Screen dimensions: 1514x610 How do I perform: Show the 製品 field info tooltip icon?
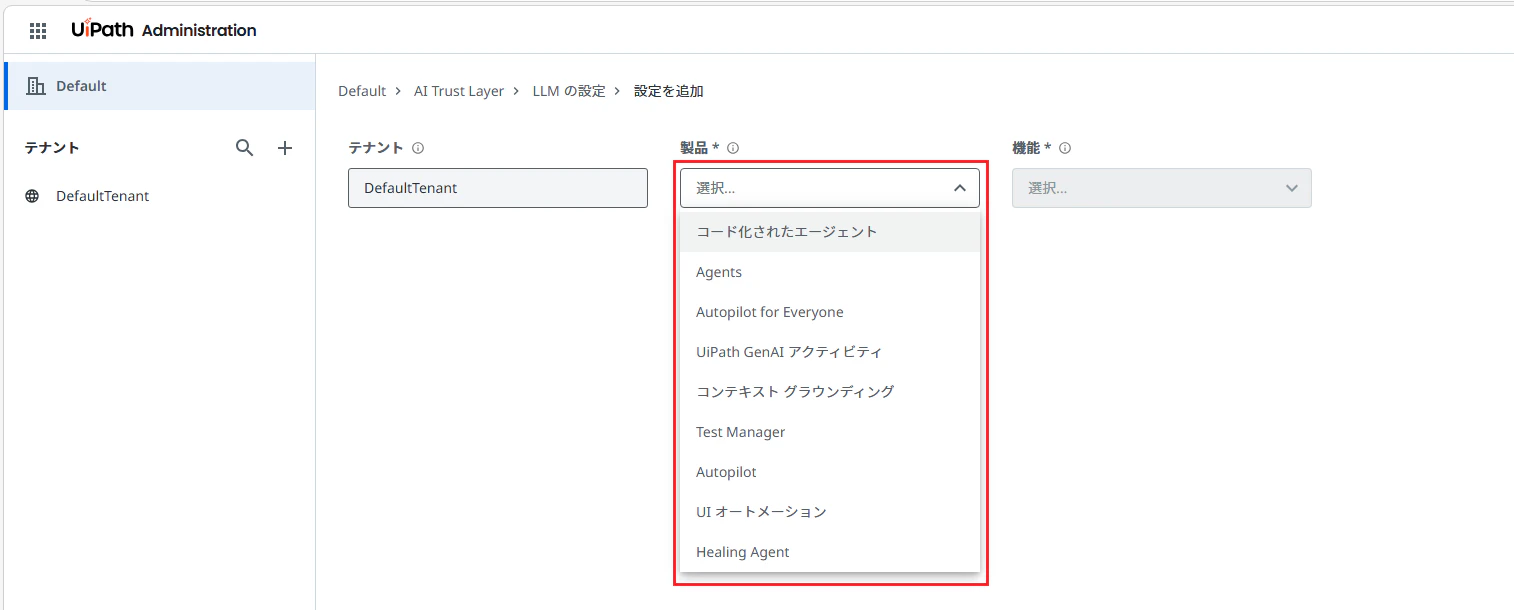pos(733,148)
